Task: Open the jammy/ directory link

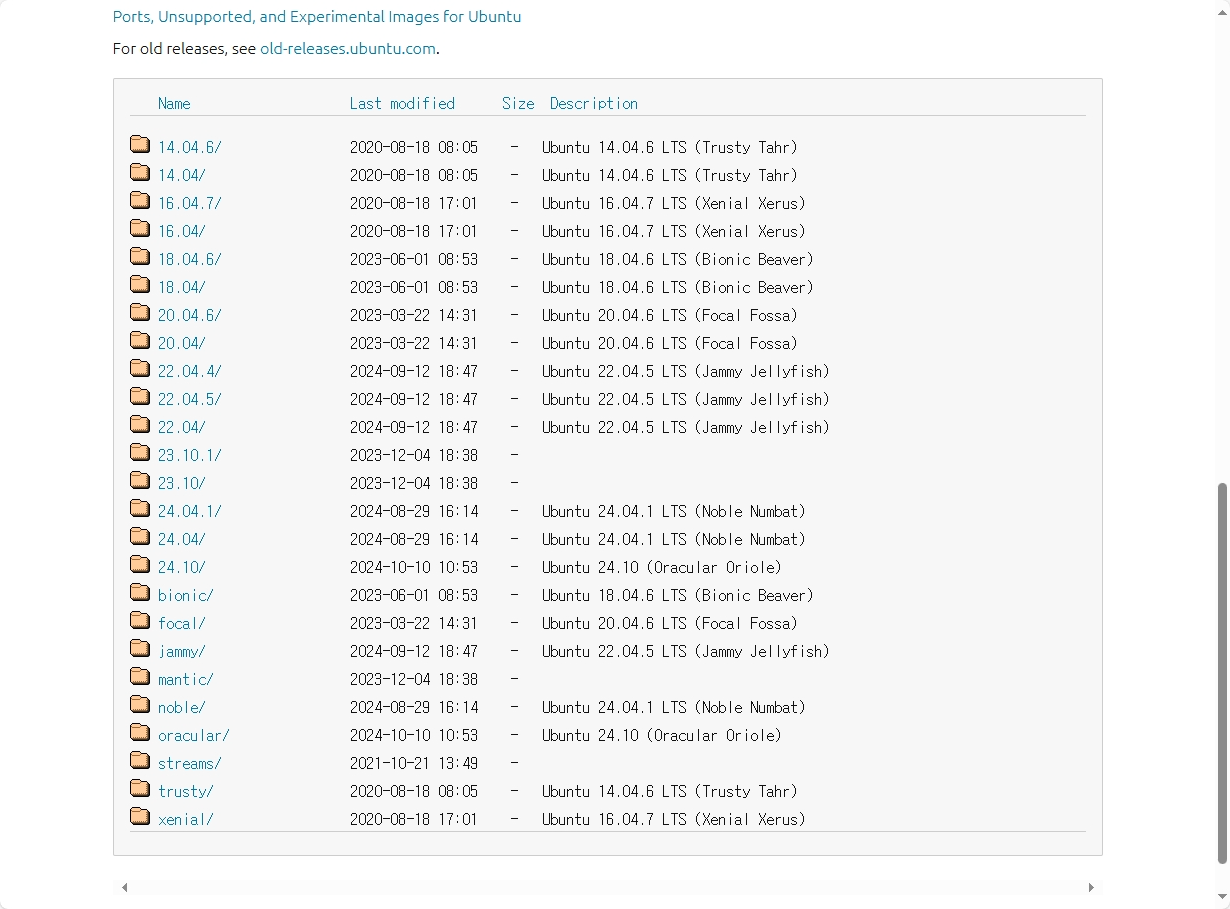Action: click(182, 651)
